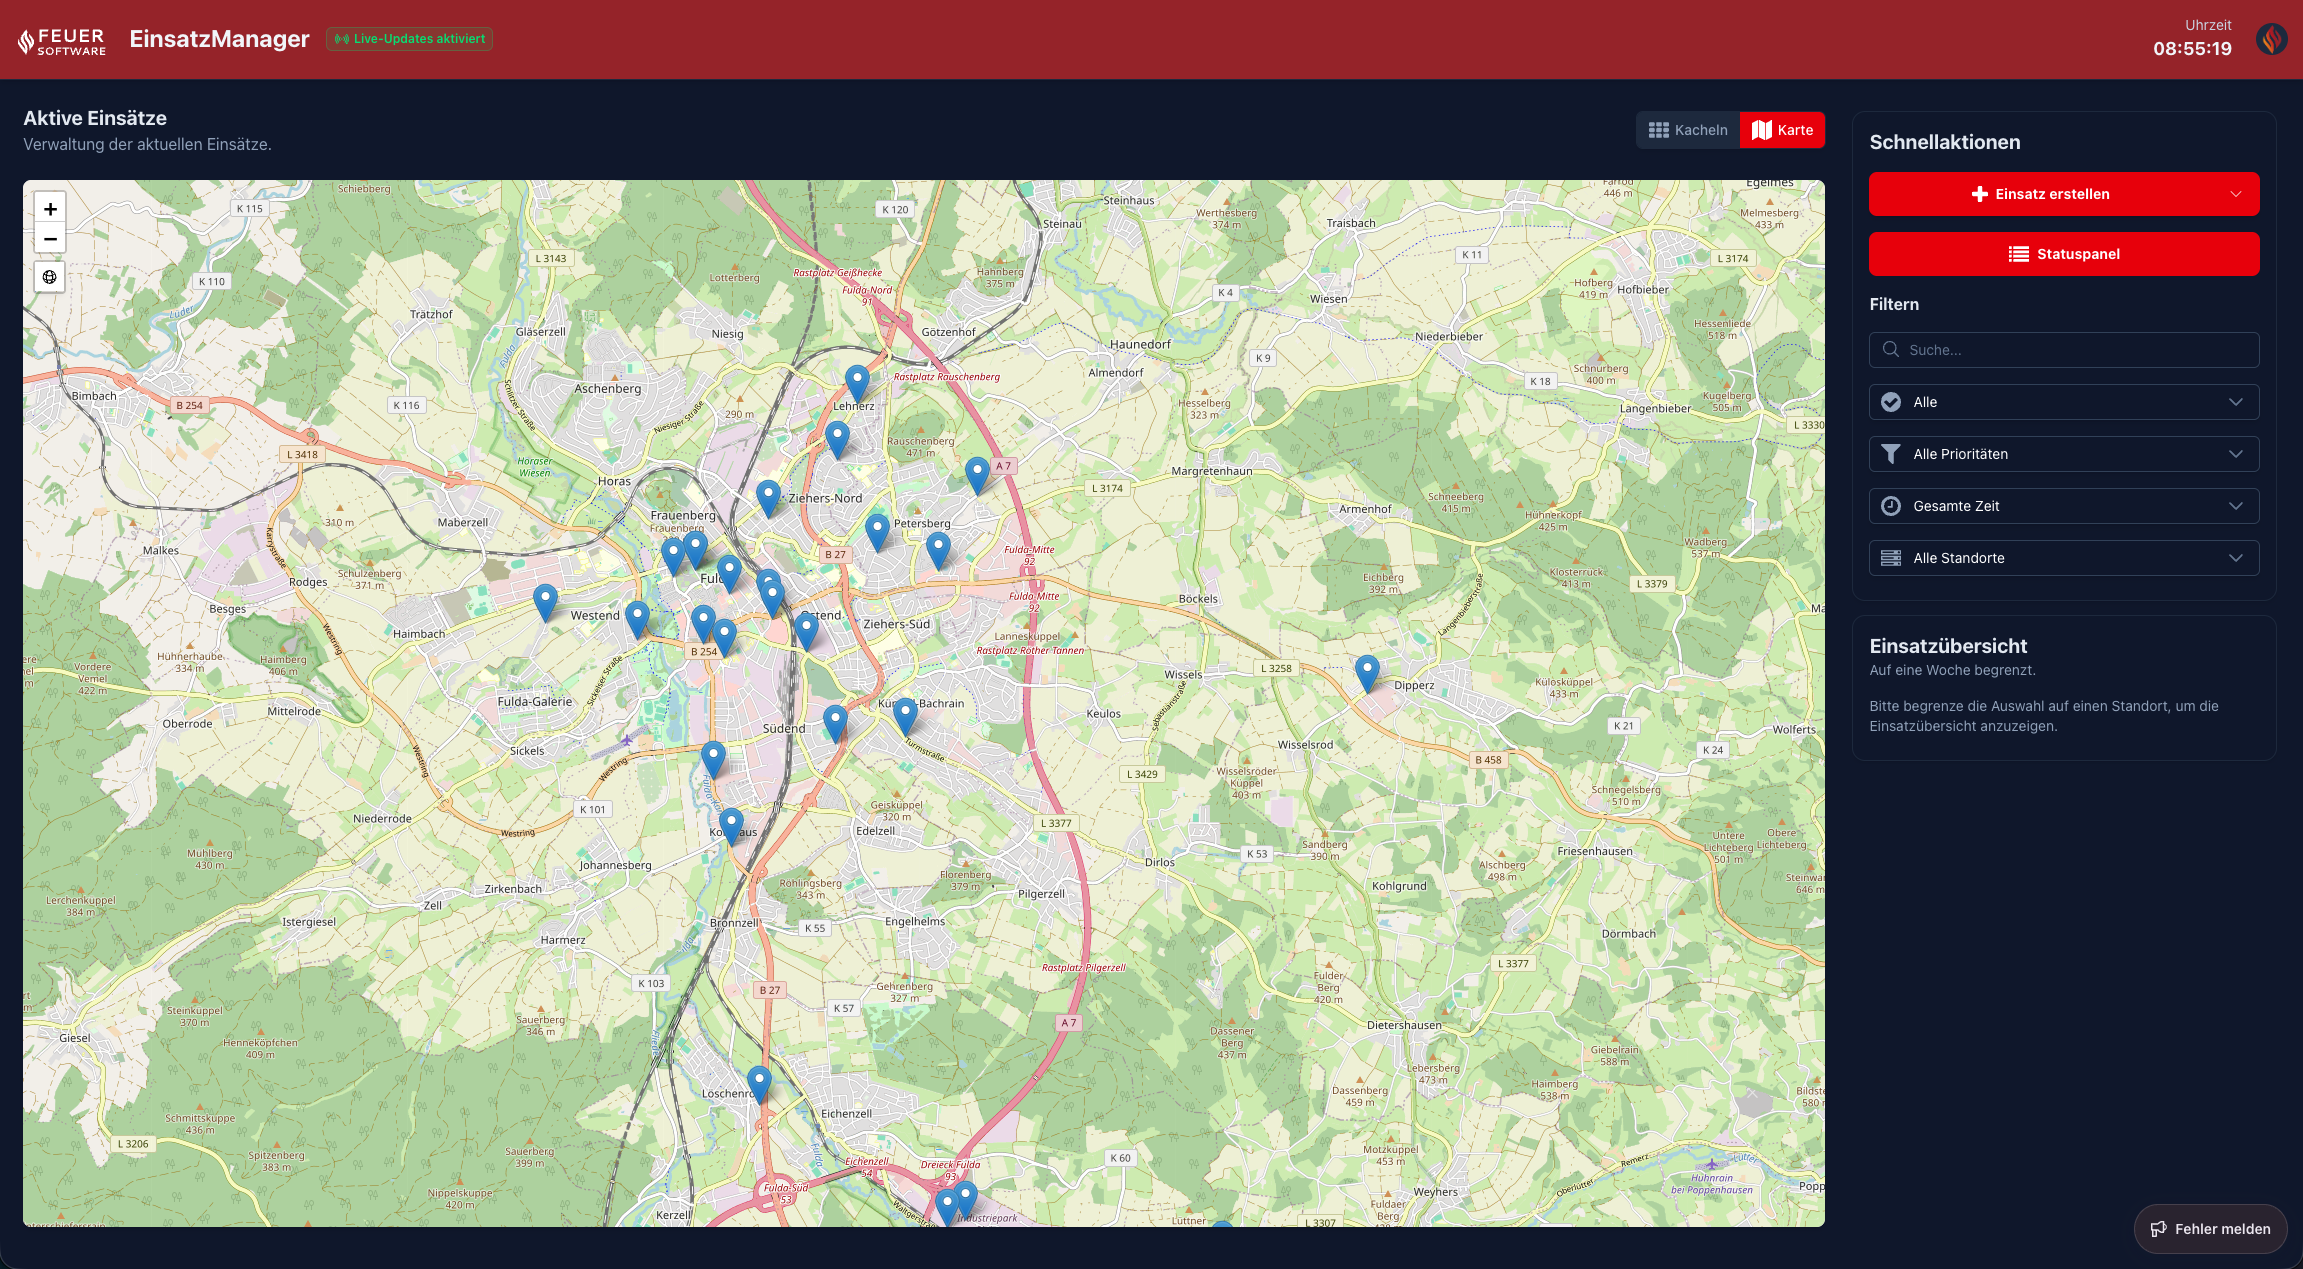Screen dimensions: 2303x1269
Task: Select the locate/globe icon on the map
Action: pyautogui.click(x=49, y=277)
